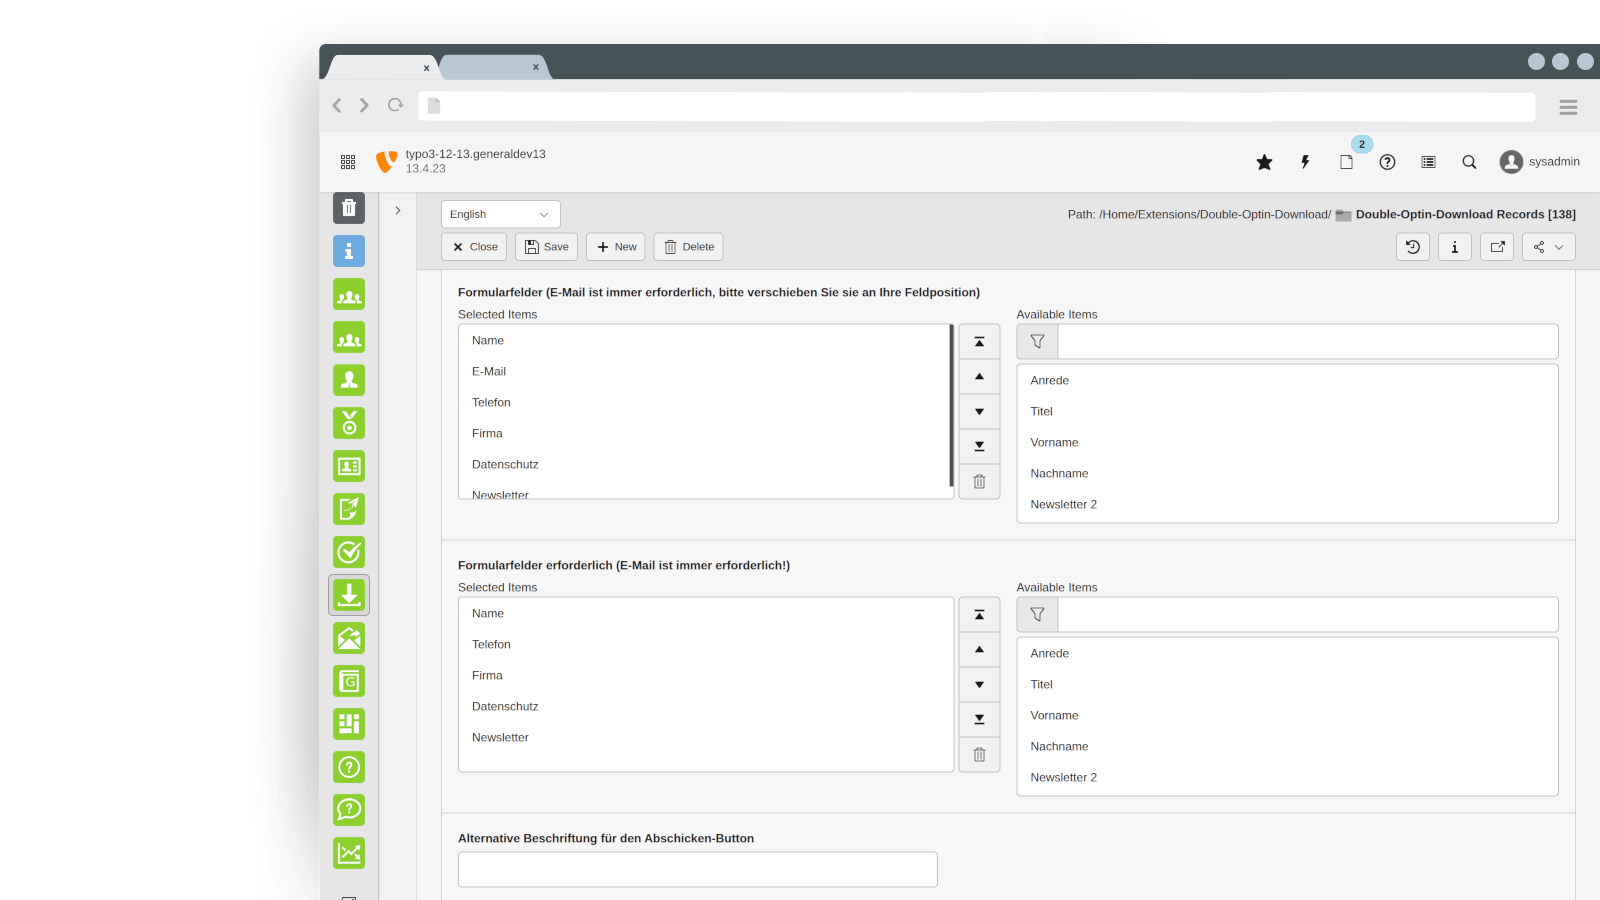1600x900 pixels.
Task: Select the green download module icon
Action: pos(349,595)
